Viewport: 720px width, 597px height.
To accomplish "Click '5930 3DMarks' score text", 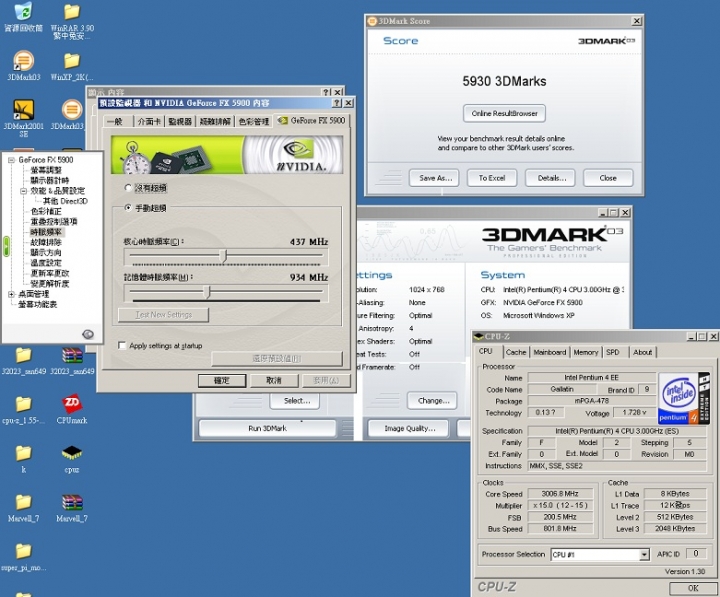I will tap(504, 81).
